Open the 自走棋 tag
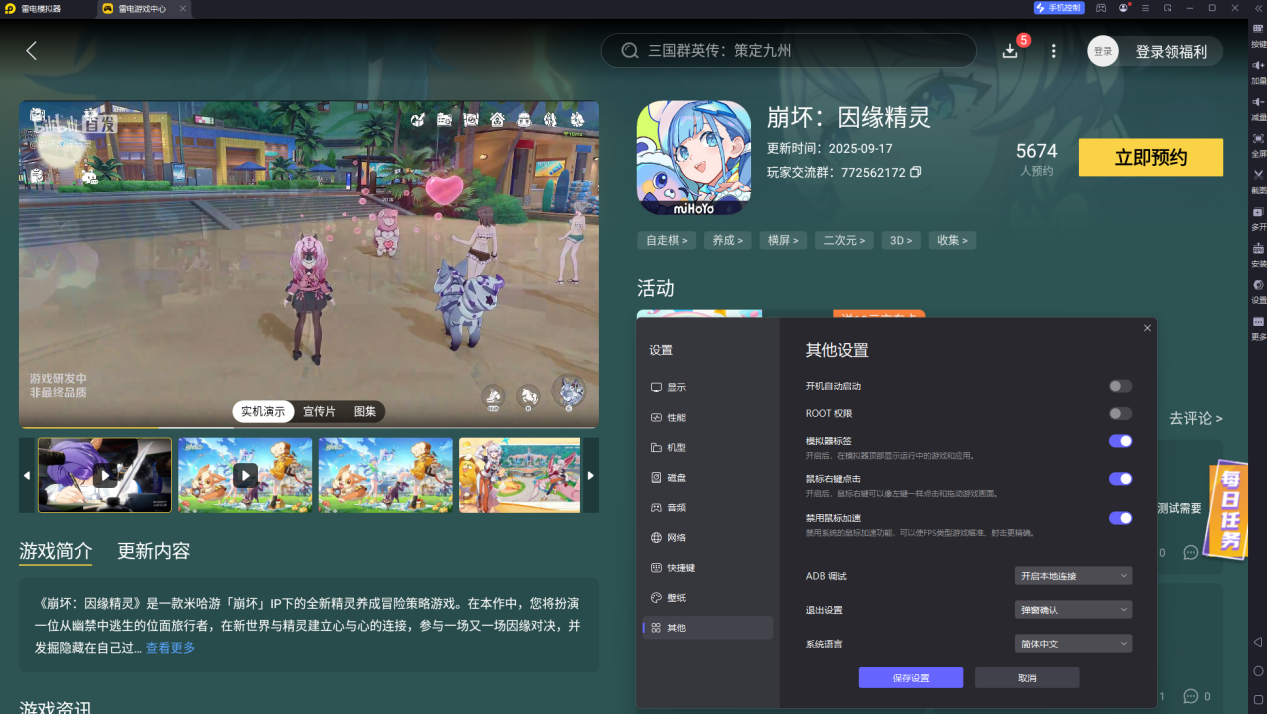1267x714 pixels. point(666,240)
